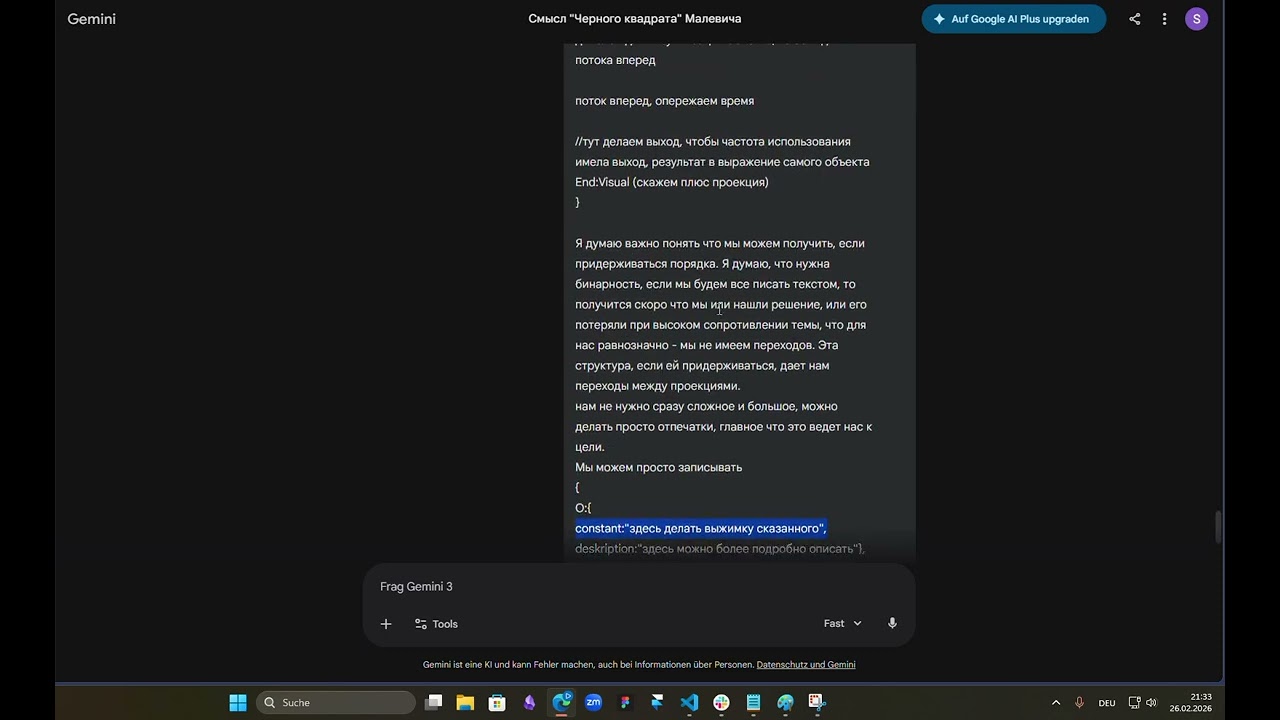Screen dimensions: 1280x720
Task: Open the Slack app on taskbar
Action: (x=721, y=703)
